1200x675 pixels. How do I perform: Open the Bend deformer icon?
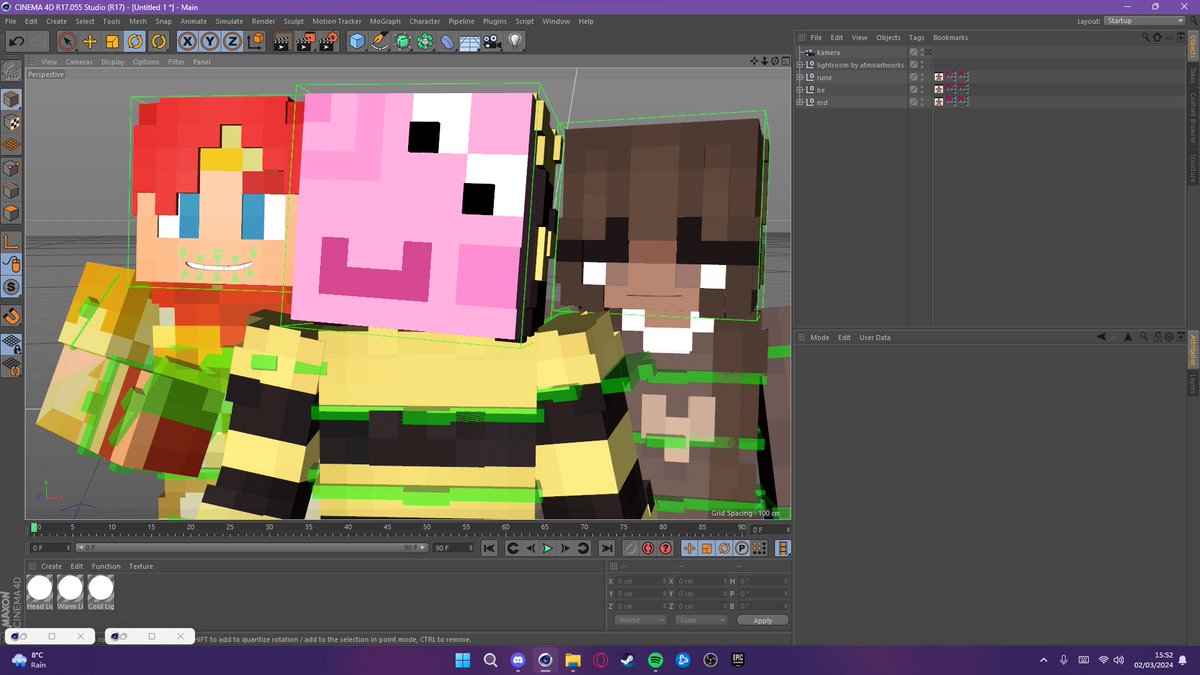click(447, 41)
